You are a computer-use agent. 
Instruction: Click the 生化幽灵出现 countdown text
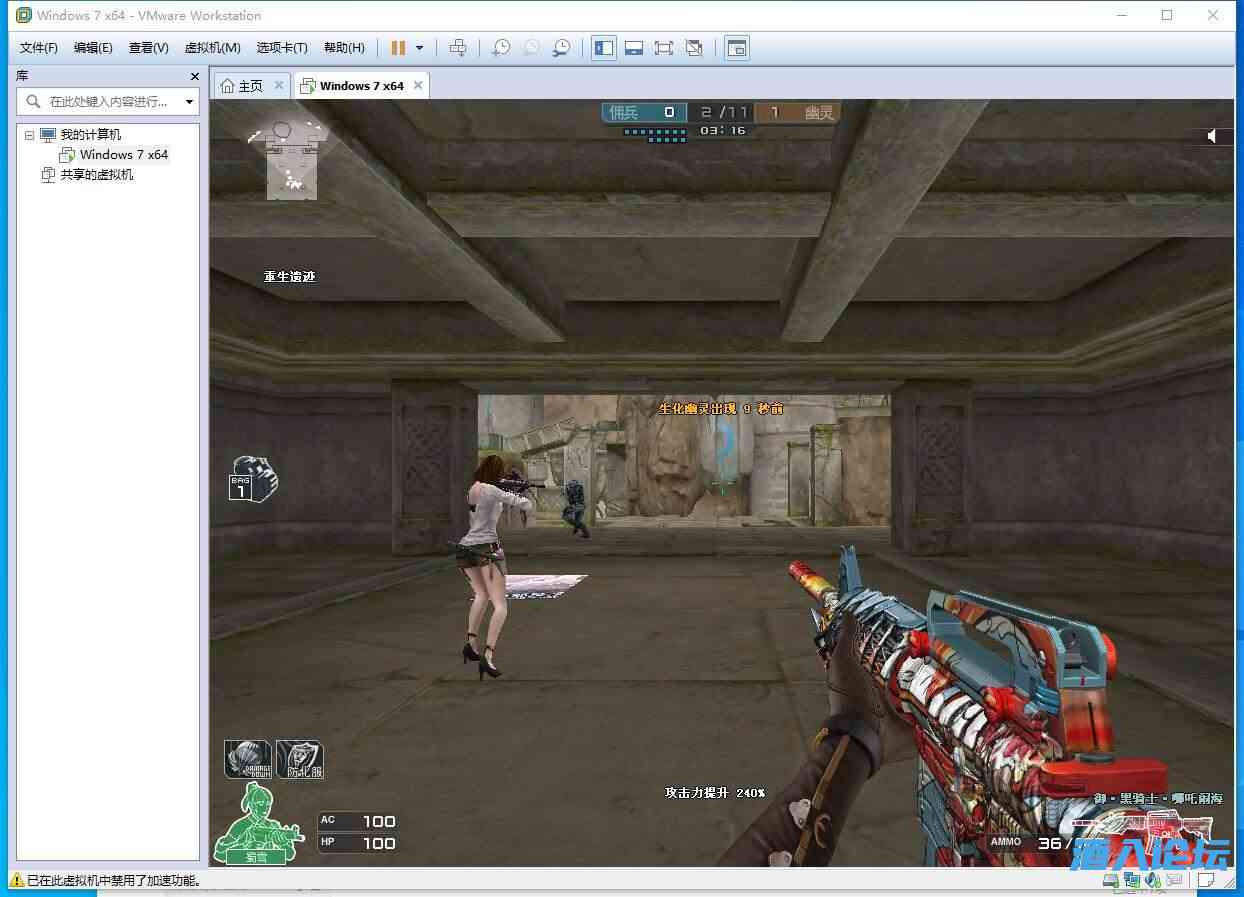click(x=721, y=408)
